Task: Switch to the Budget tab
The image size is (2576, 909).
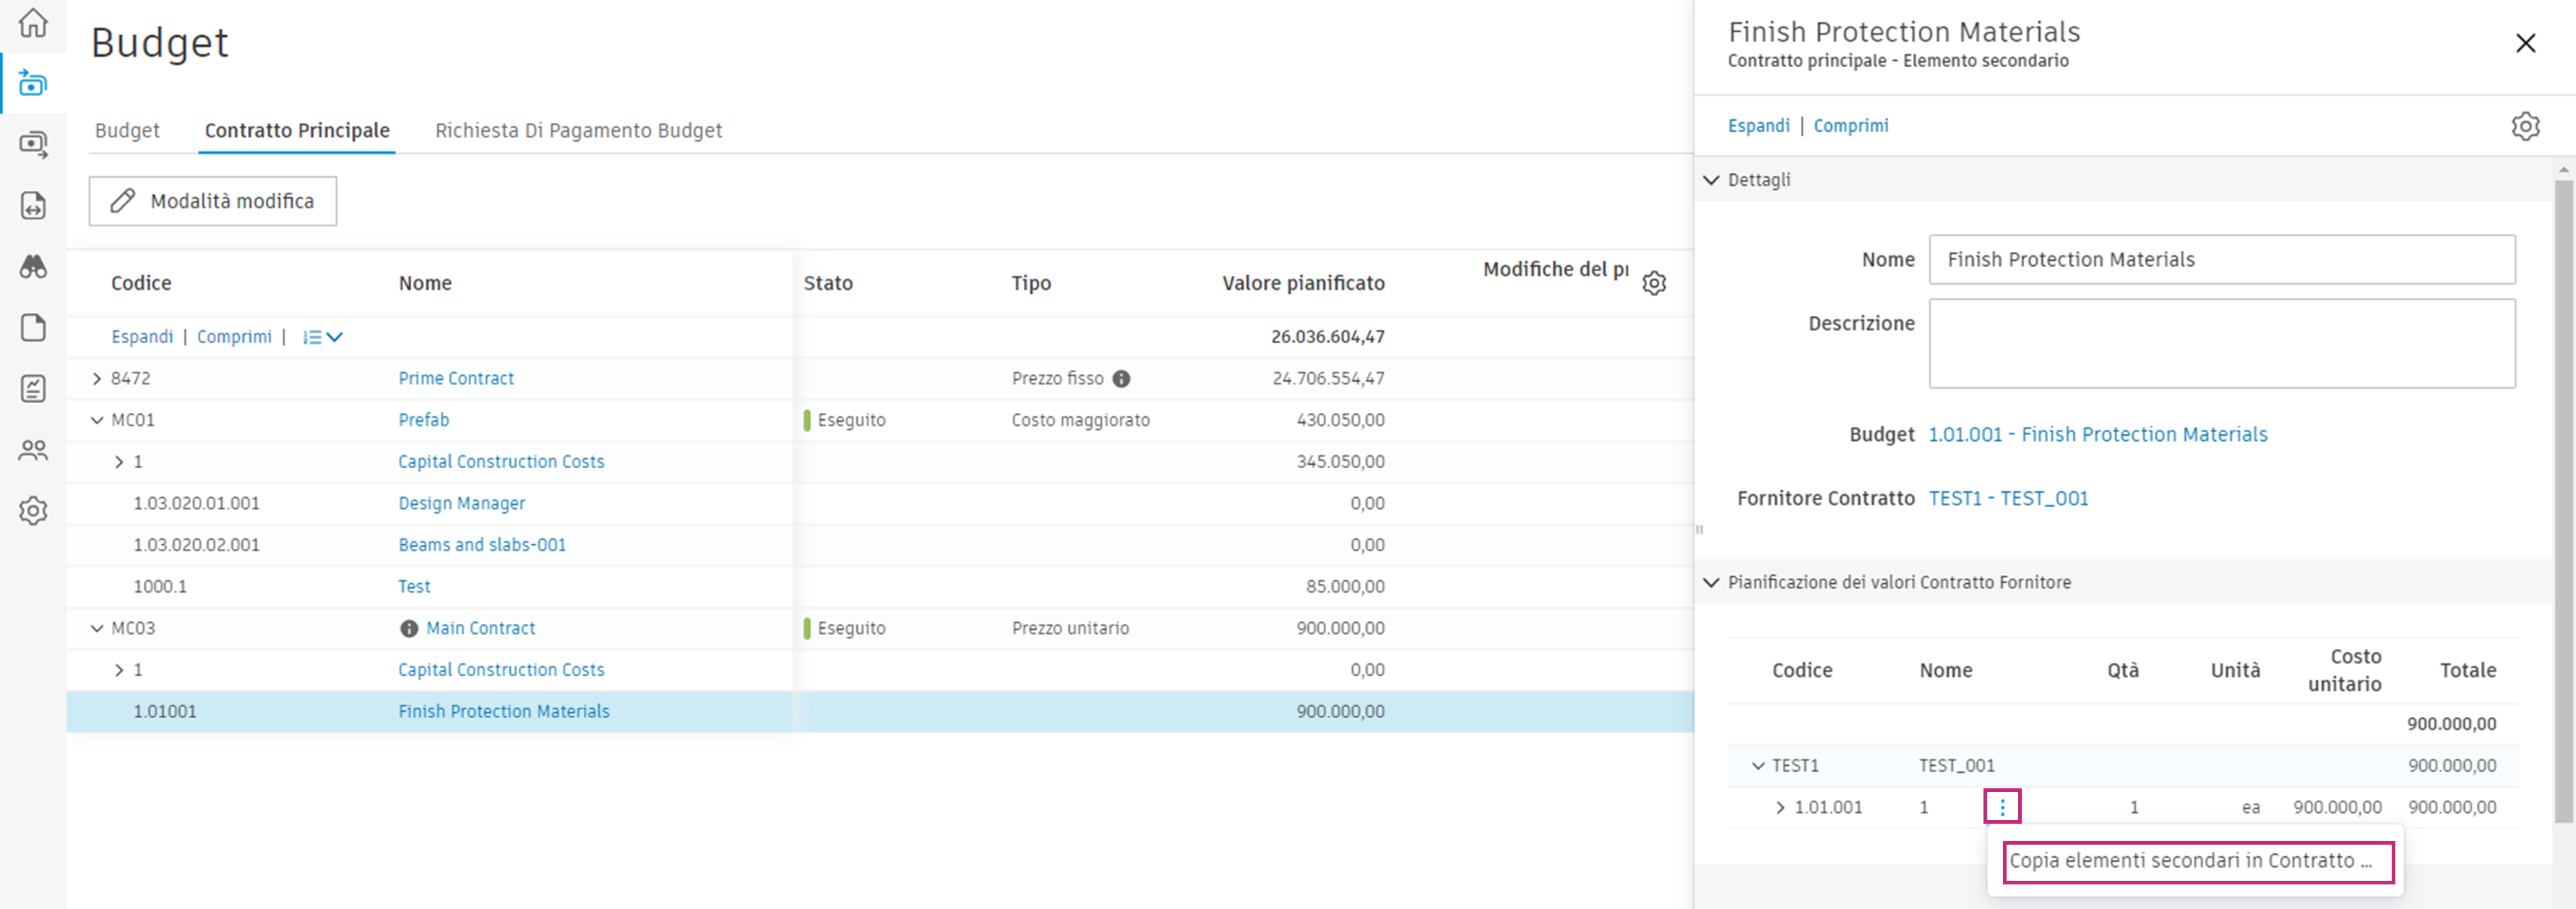Action: [x=127, y=130]
